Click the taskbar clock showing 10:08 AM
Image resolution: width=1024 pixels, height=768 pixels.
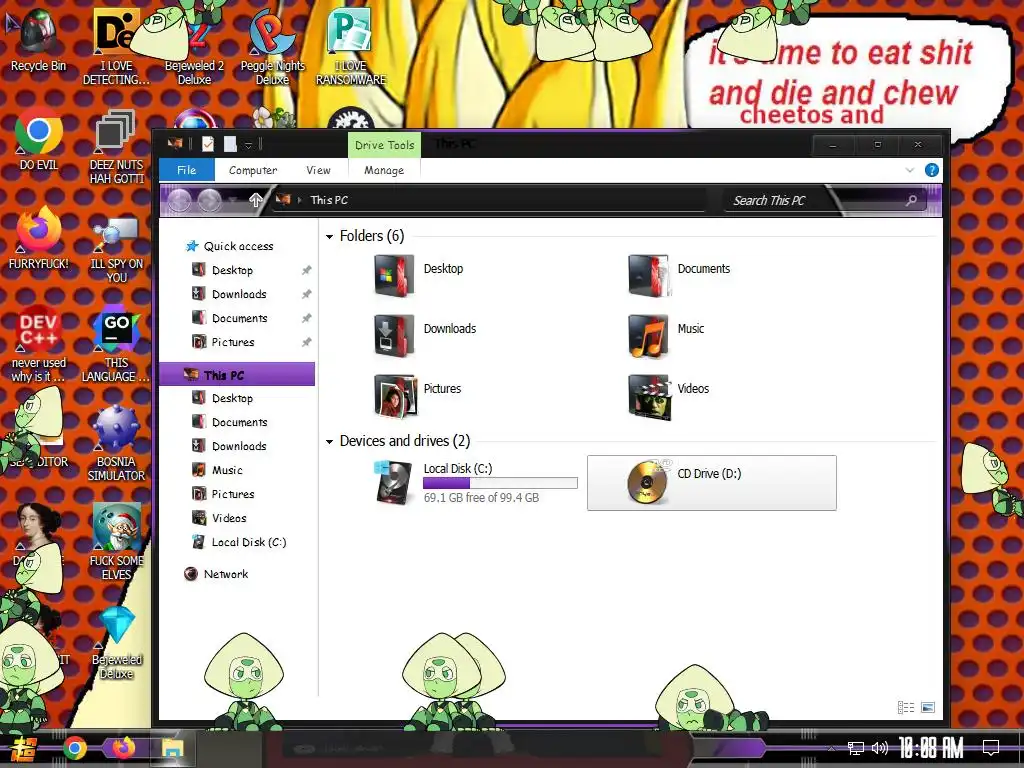pos(931,748)
